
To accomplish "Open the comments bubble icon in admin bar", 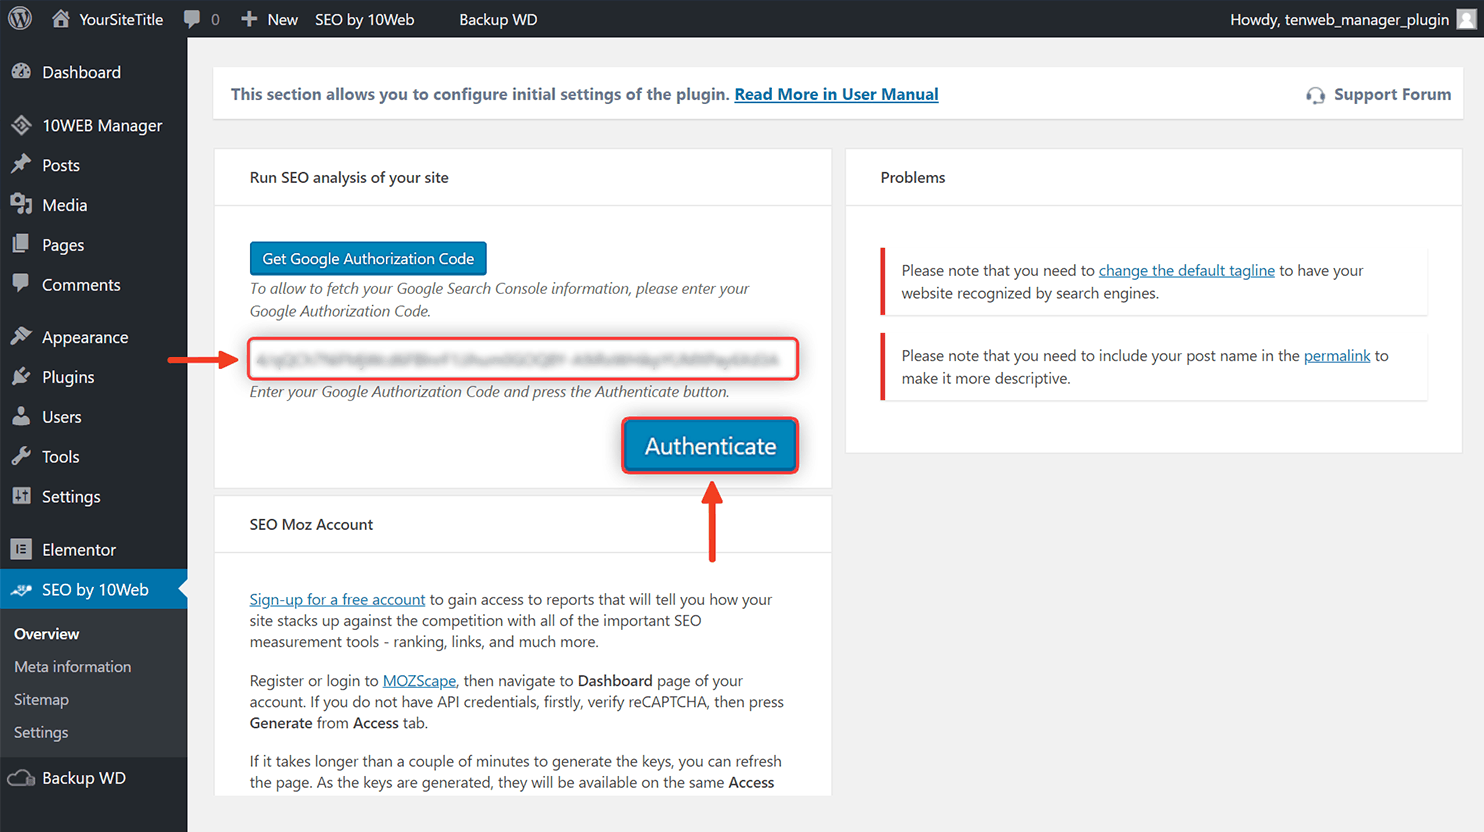I will pyautogui.click(x=192, y=19).
